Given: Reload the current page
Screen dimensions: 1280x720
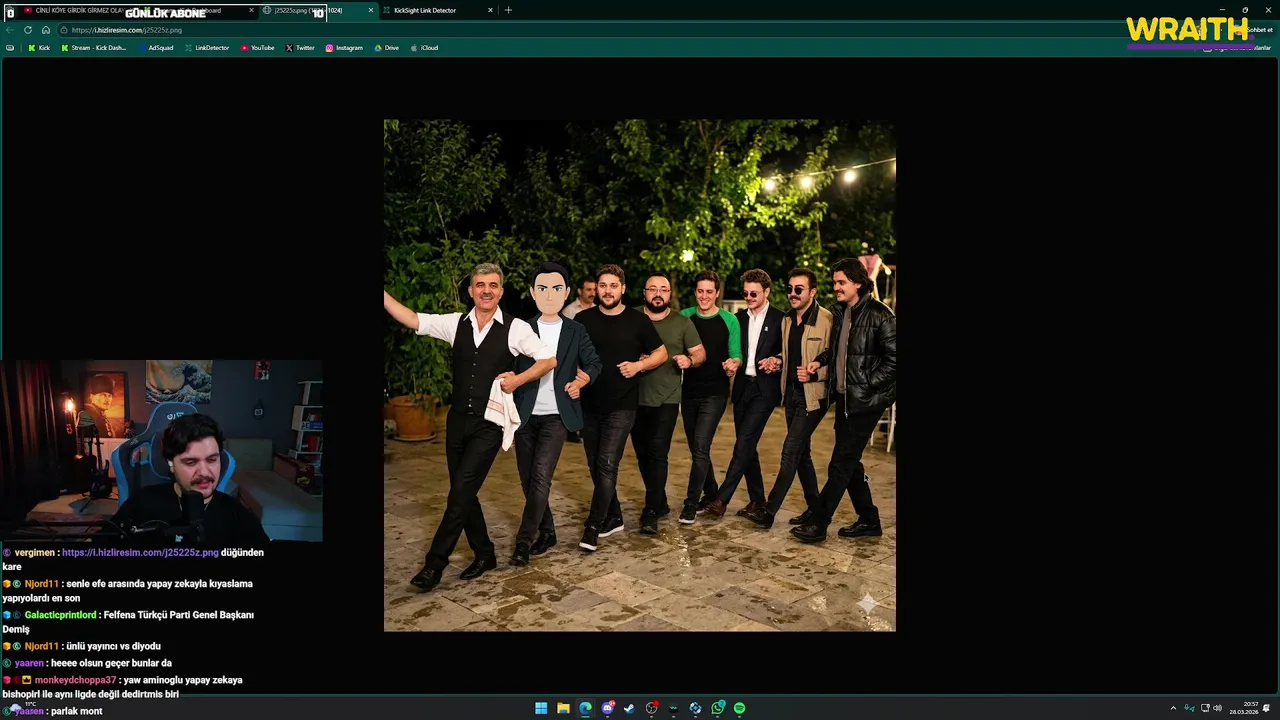Looking at the screenshot, I should click(x=28, y=30).
